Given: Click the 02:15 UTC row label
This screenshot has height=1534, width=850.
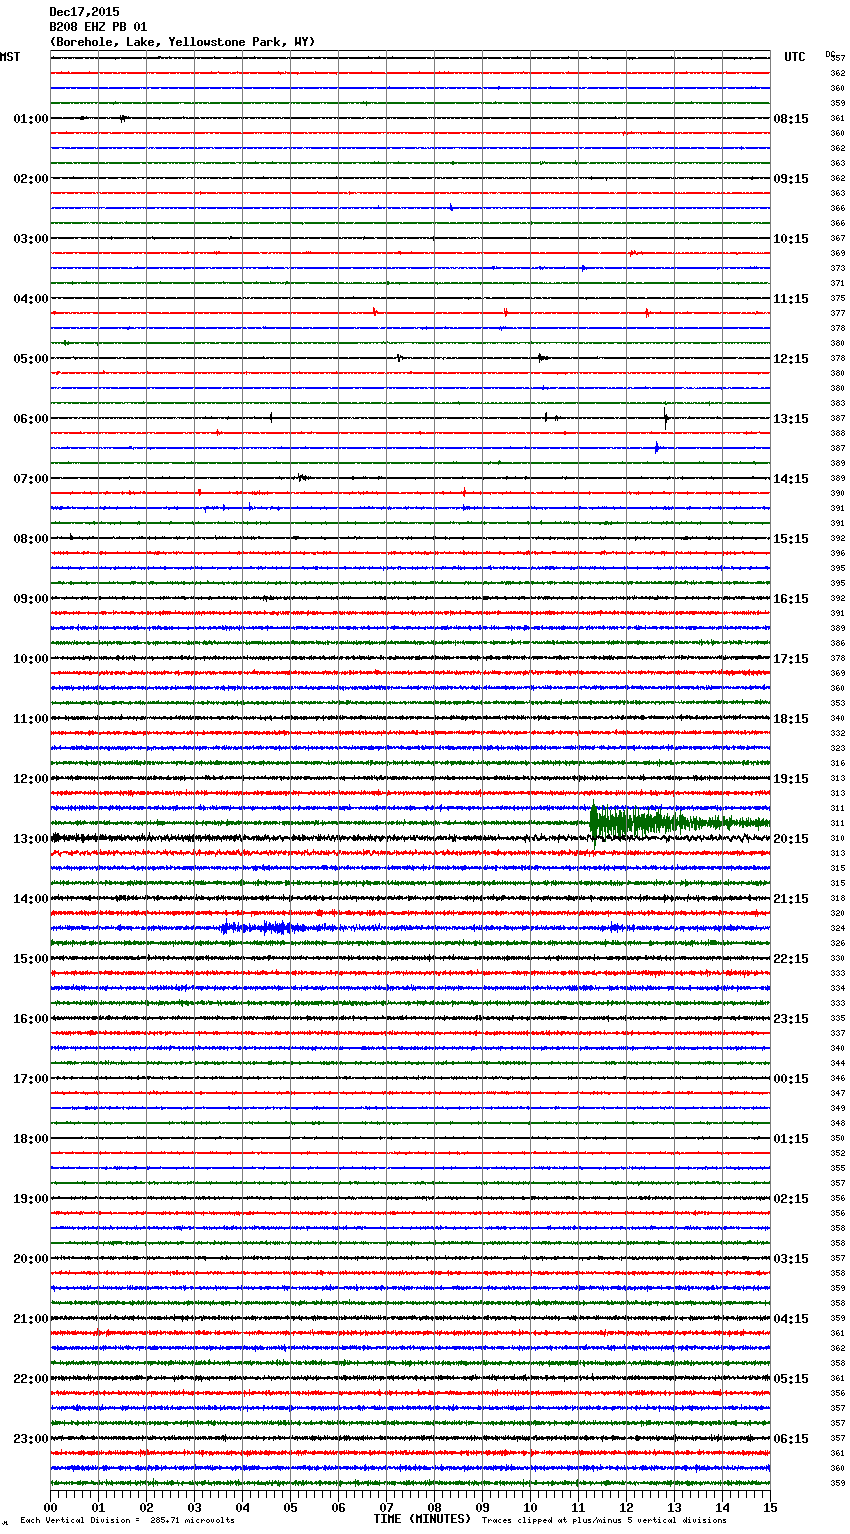Looking at the screenshot, I should (x=791, y=1199).
